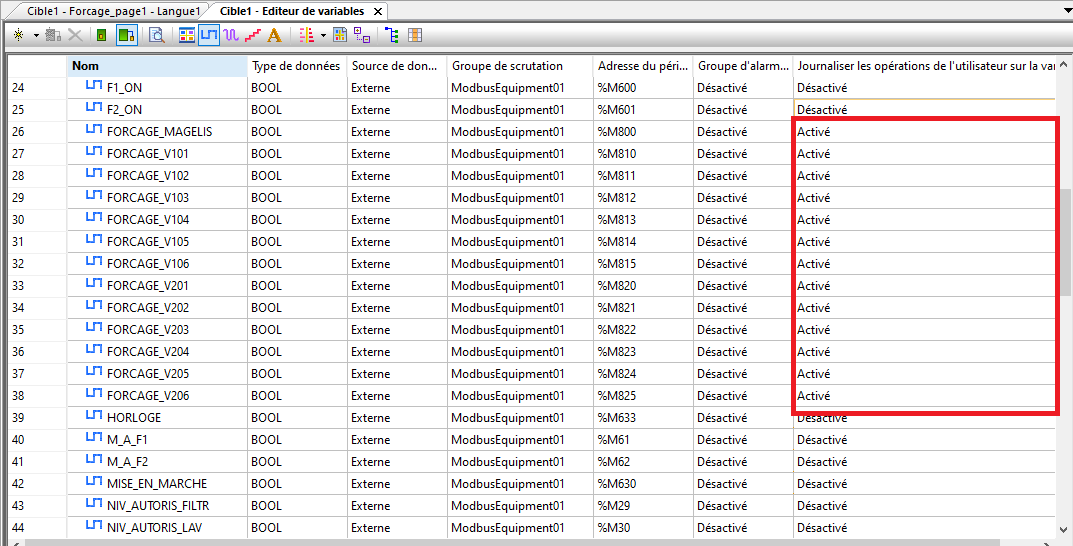Image resolution: width=1073 pixels, height=546 pixels.
Task: Click the new variable star icon
Action: (18, 35)
